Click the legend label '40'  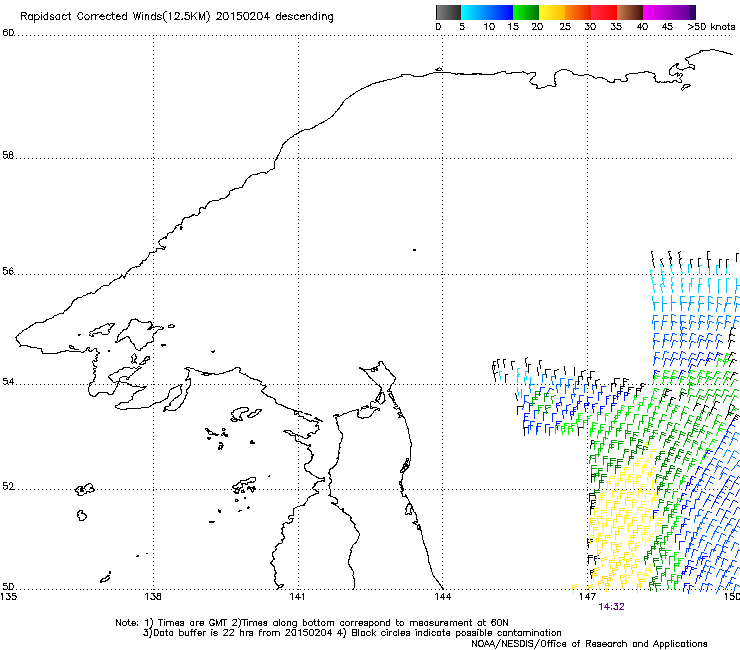tap(642, 27)
